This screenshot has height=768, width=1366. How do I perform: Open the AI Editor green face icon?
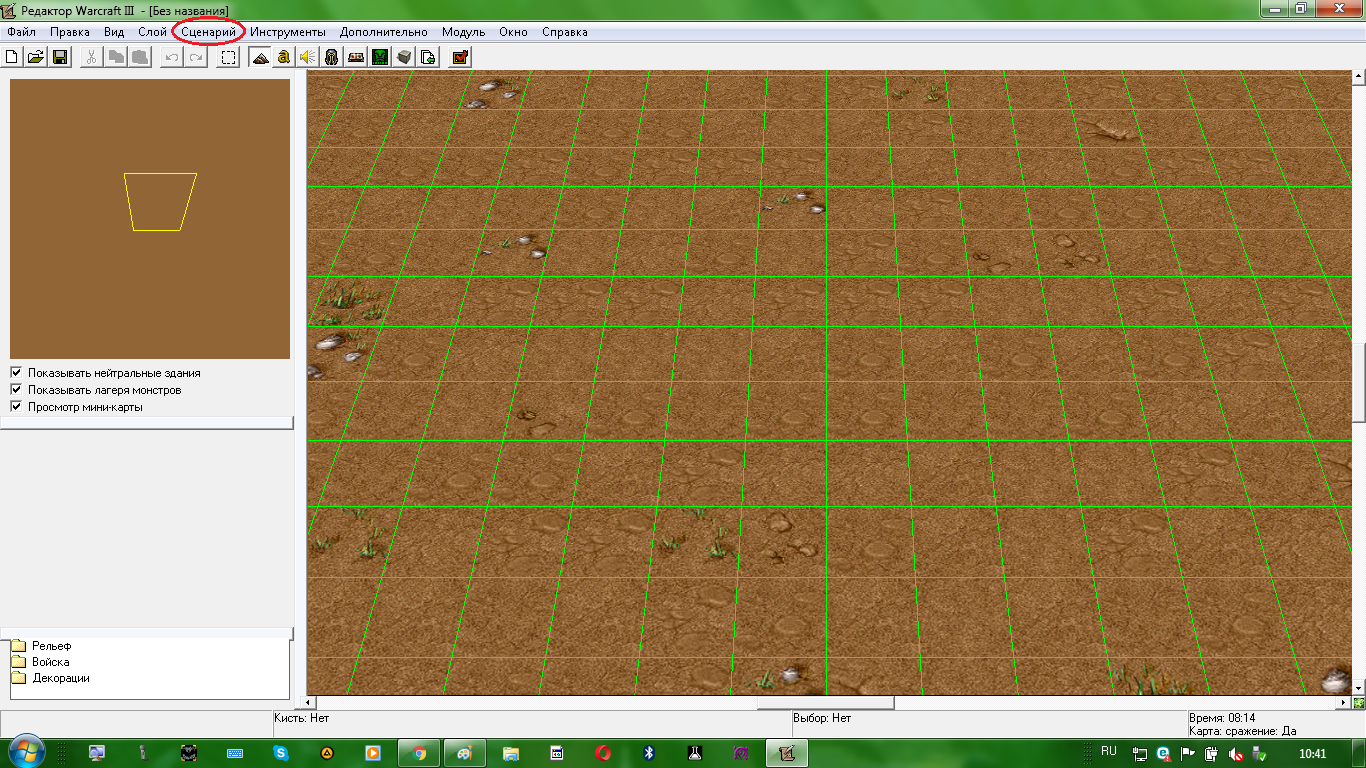(x=380, y=57)
